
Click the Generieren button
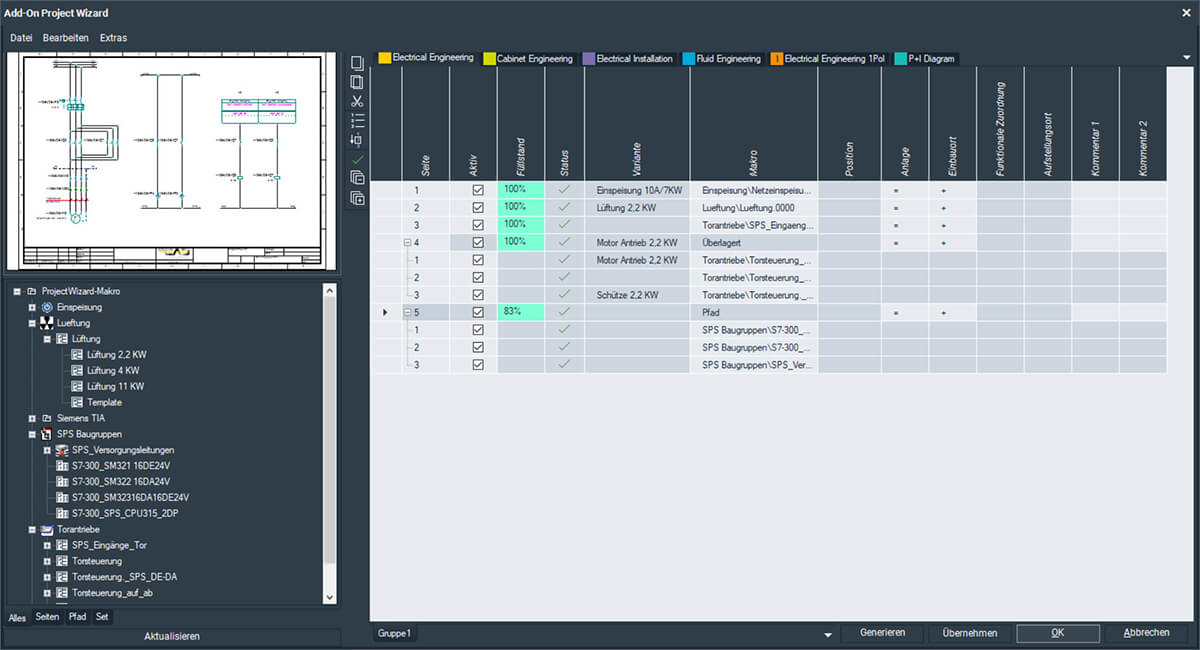coord(880,633)
